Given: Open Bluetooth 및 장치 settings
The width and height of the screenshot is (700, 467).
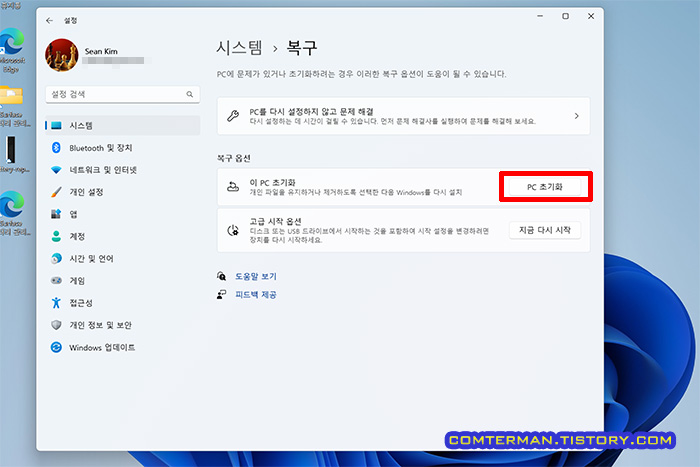Looking at the screenshot, I should click(x=101, y=148).
